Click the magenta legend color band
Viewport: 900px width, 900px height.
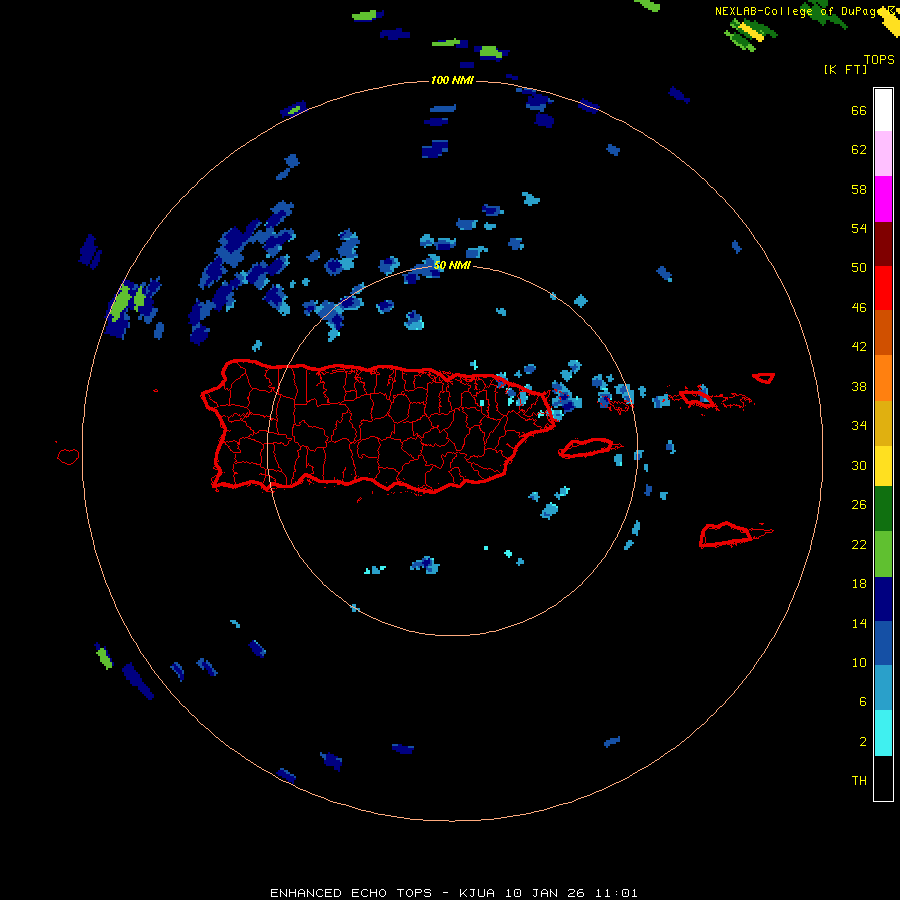(x=883, y=199)
